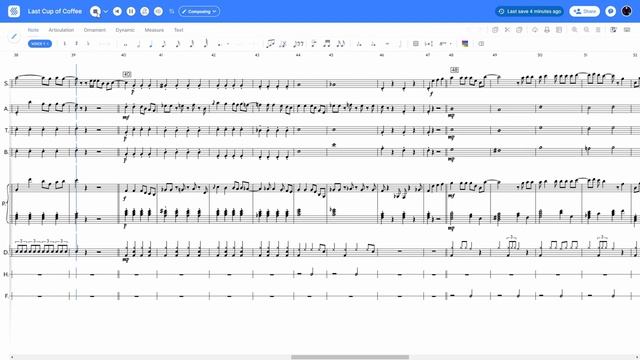Viewport: 640px width, 360px height.
Task: Click the horizontal score scrollbar thumb
Action: (x=350, y=357)
